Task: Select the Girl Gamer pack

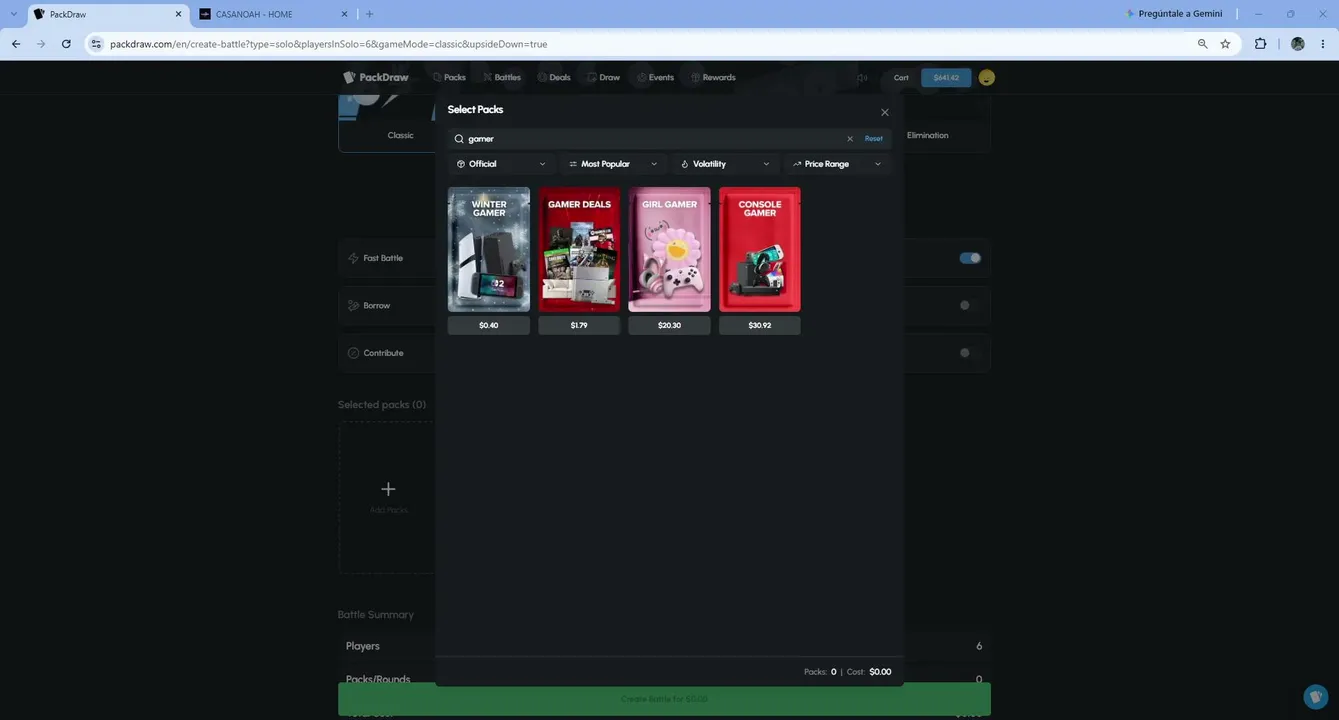Action: pos(669,249)
